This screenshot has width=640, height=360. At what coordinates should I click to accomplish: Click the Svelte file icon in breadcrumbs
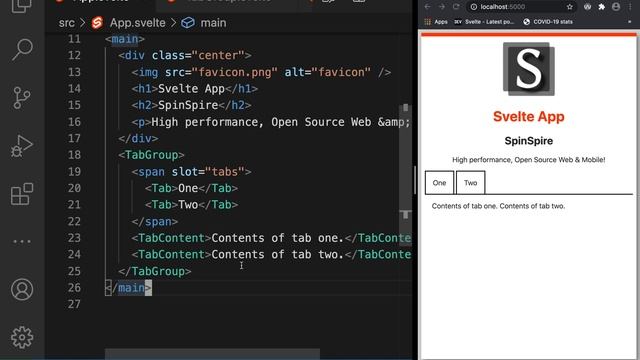point(97,23)
